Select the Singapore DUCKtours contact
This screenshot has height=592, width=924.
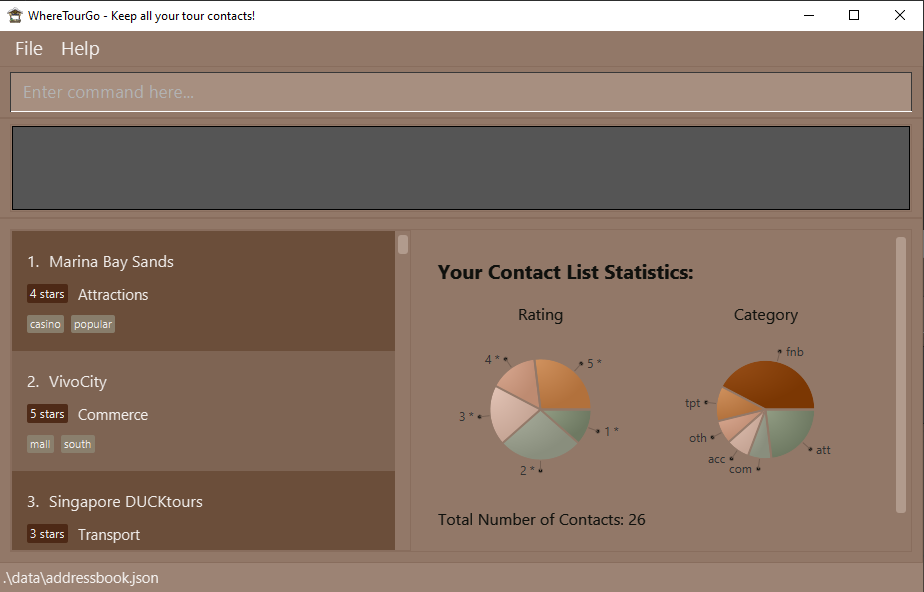pos(125,502)
